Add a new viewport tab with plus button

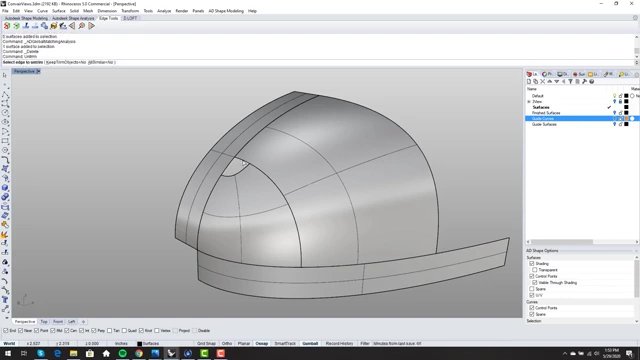click(x=83, y=322)
